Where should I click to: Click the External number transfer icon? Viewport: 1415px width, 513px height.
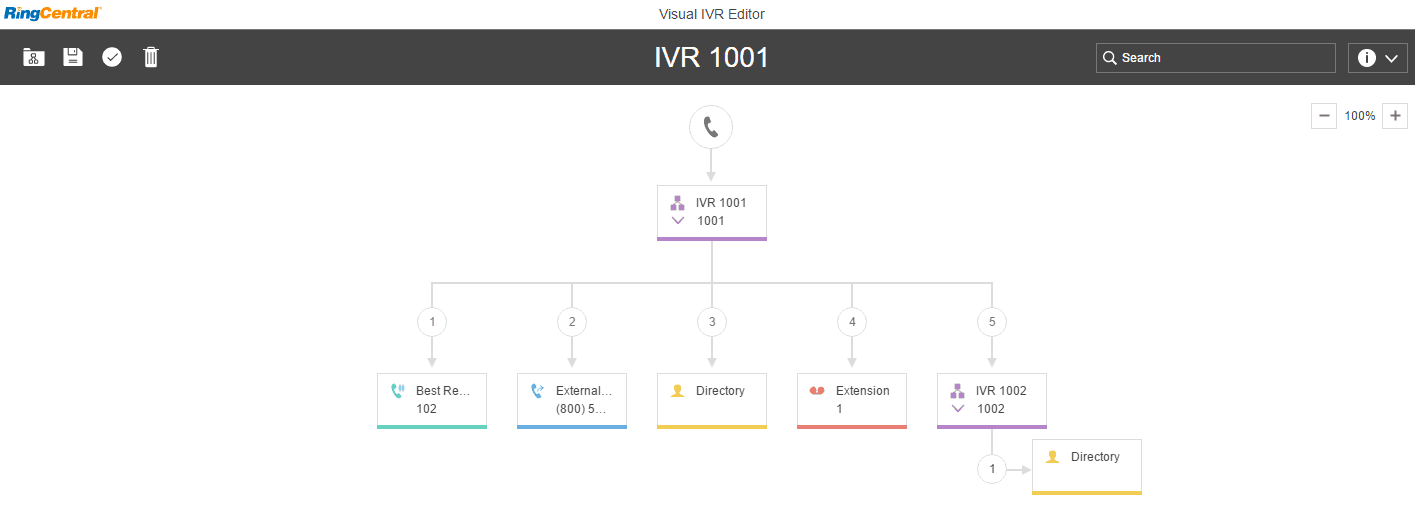(537, 391)
